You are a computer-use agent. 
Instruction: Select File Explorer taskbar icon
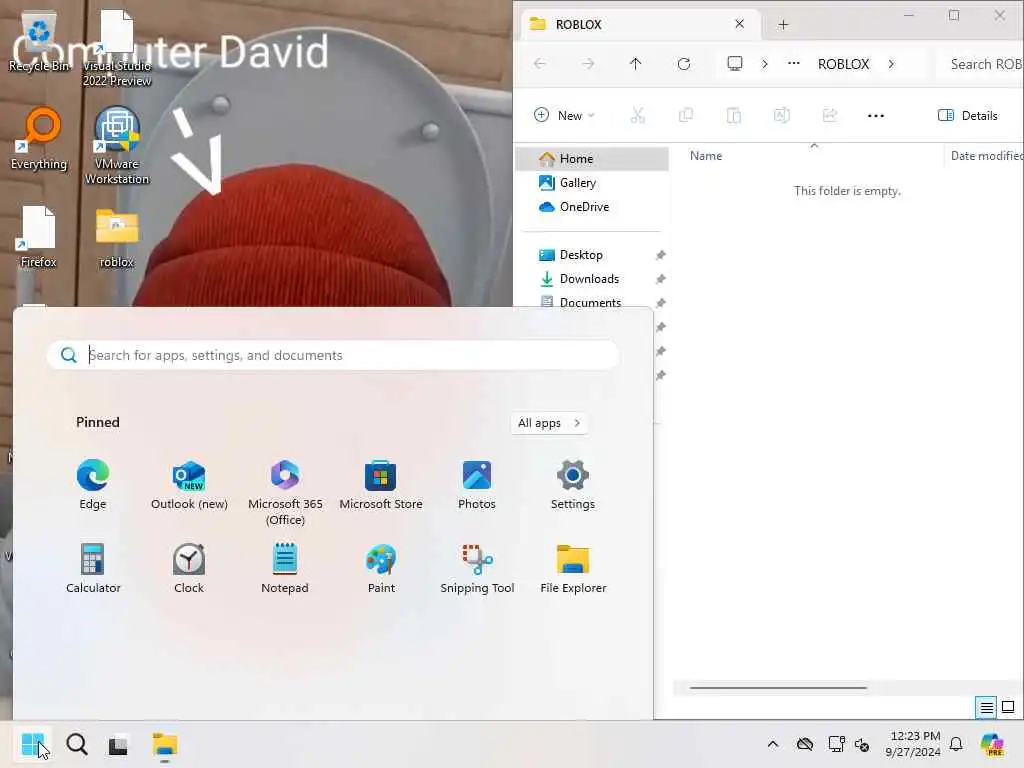[165, 744]
